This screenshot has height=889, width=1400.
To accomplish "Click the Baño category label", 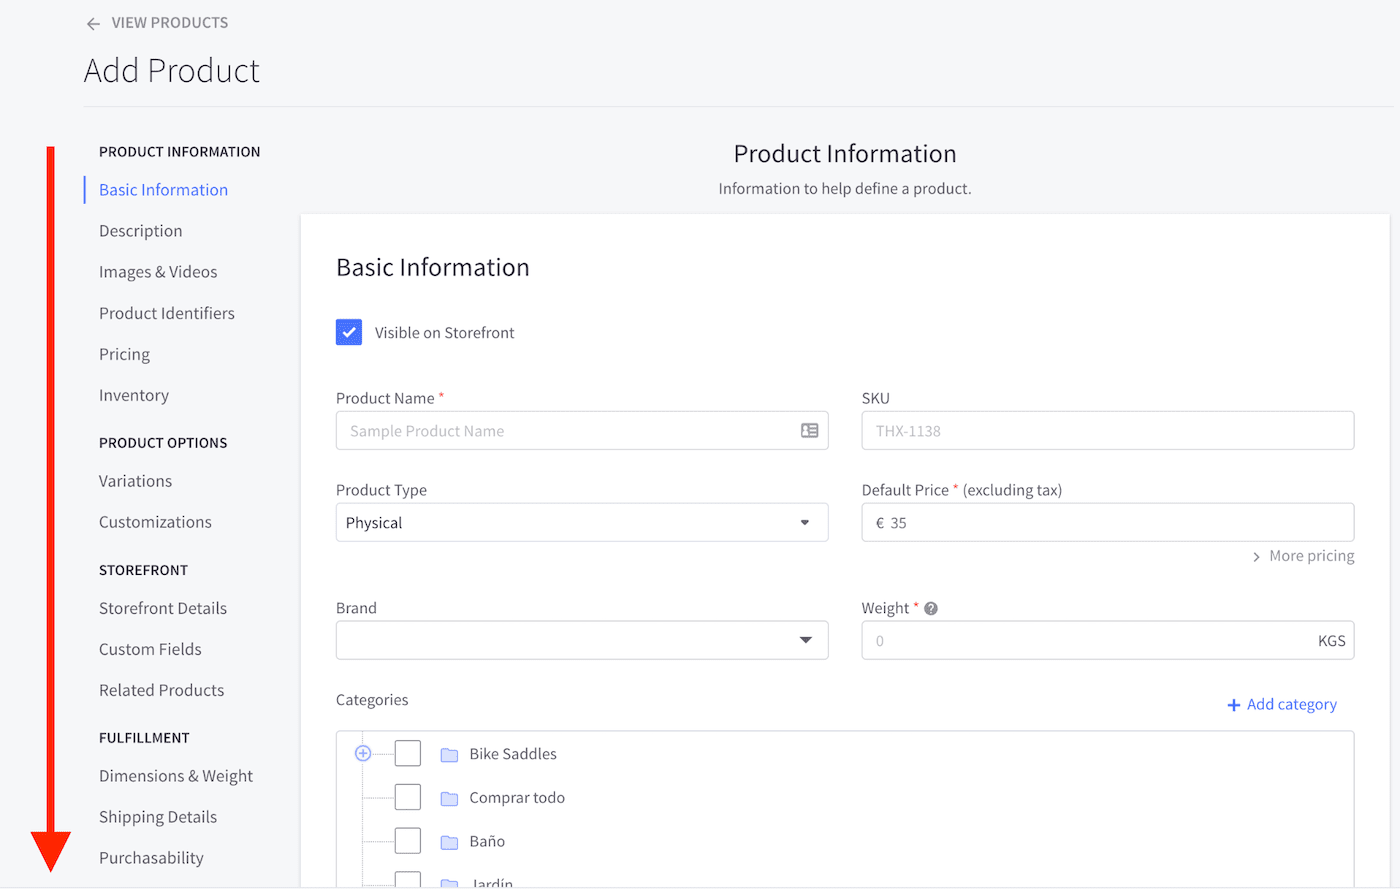I will tap(487, 842).
